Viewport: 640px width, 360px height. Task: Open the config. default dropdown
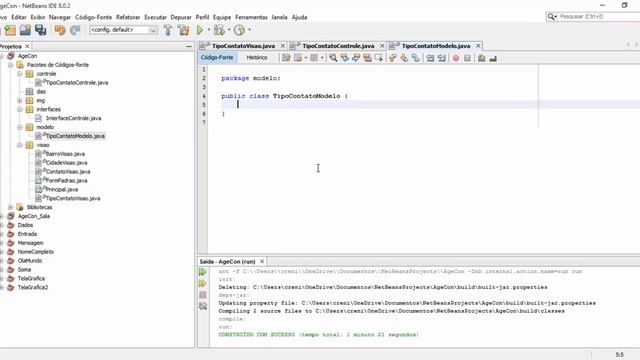click(x=153, y=30)
